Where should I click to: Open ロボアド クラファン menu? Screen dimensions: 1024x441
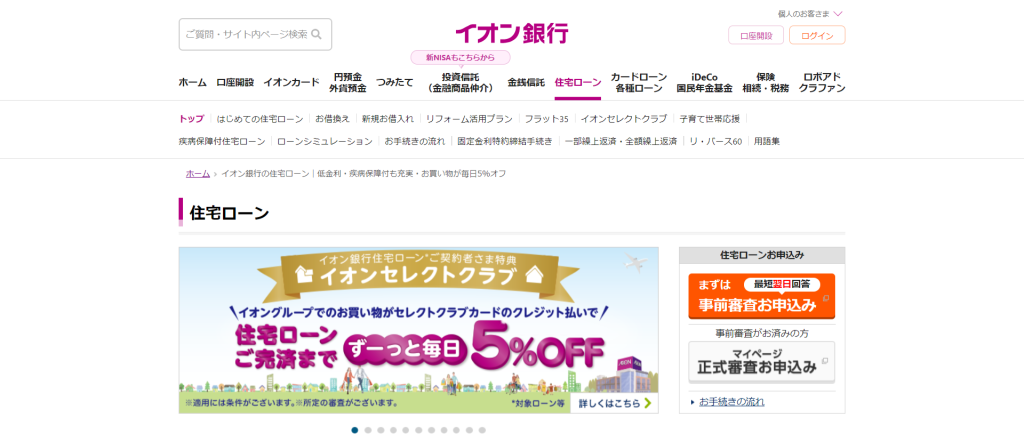tap(822, 82)
